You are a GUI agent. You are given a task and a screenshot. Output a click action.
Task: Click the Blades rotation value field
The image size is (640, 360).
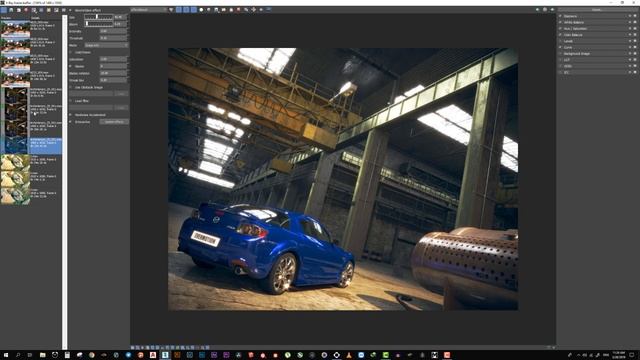(113, 73)
